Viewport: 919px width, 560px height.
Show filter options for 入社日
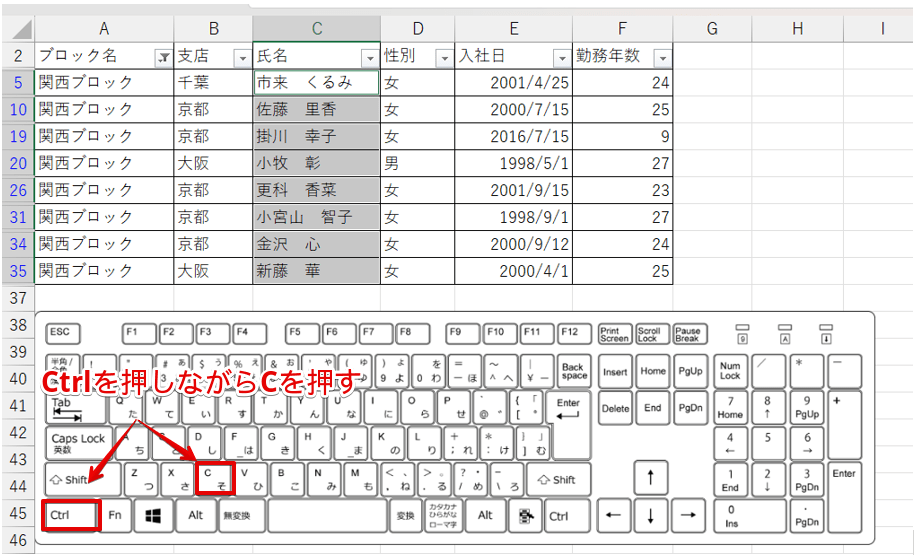pos(561,58)
